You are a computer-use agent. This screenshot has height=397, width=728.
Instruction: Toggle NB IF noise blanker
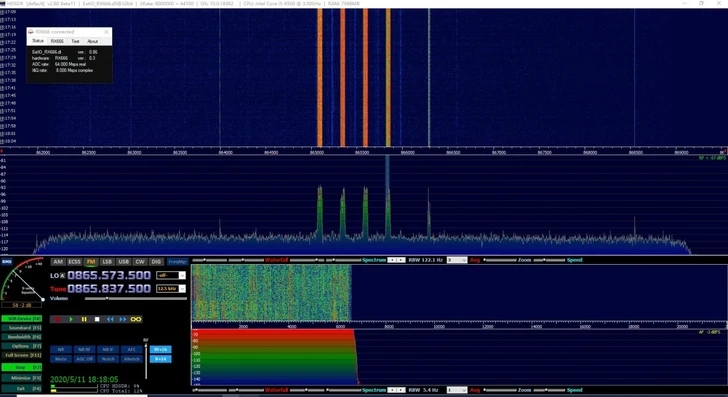point(108,349)
